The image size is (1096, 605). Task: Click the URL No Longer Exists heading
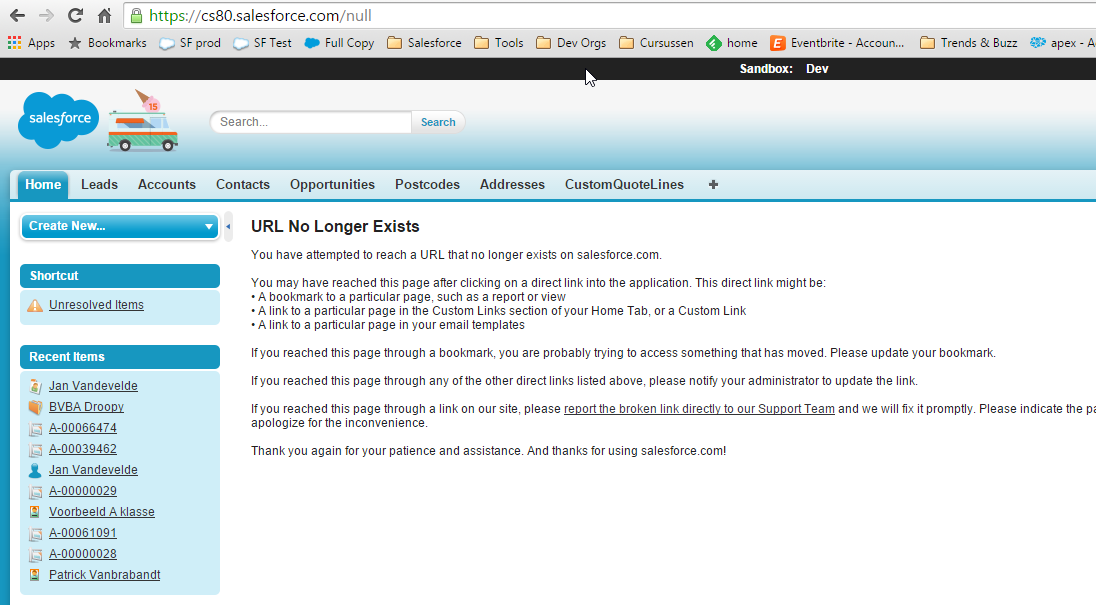point(335,226)
